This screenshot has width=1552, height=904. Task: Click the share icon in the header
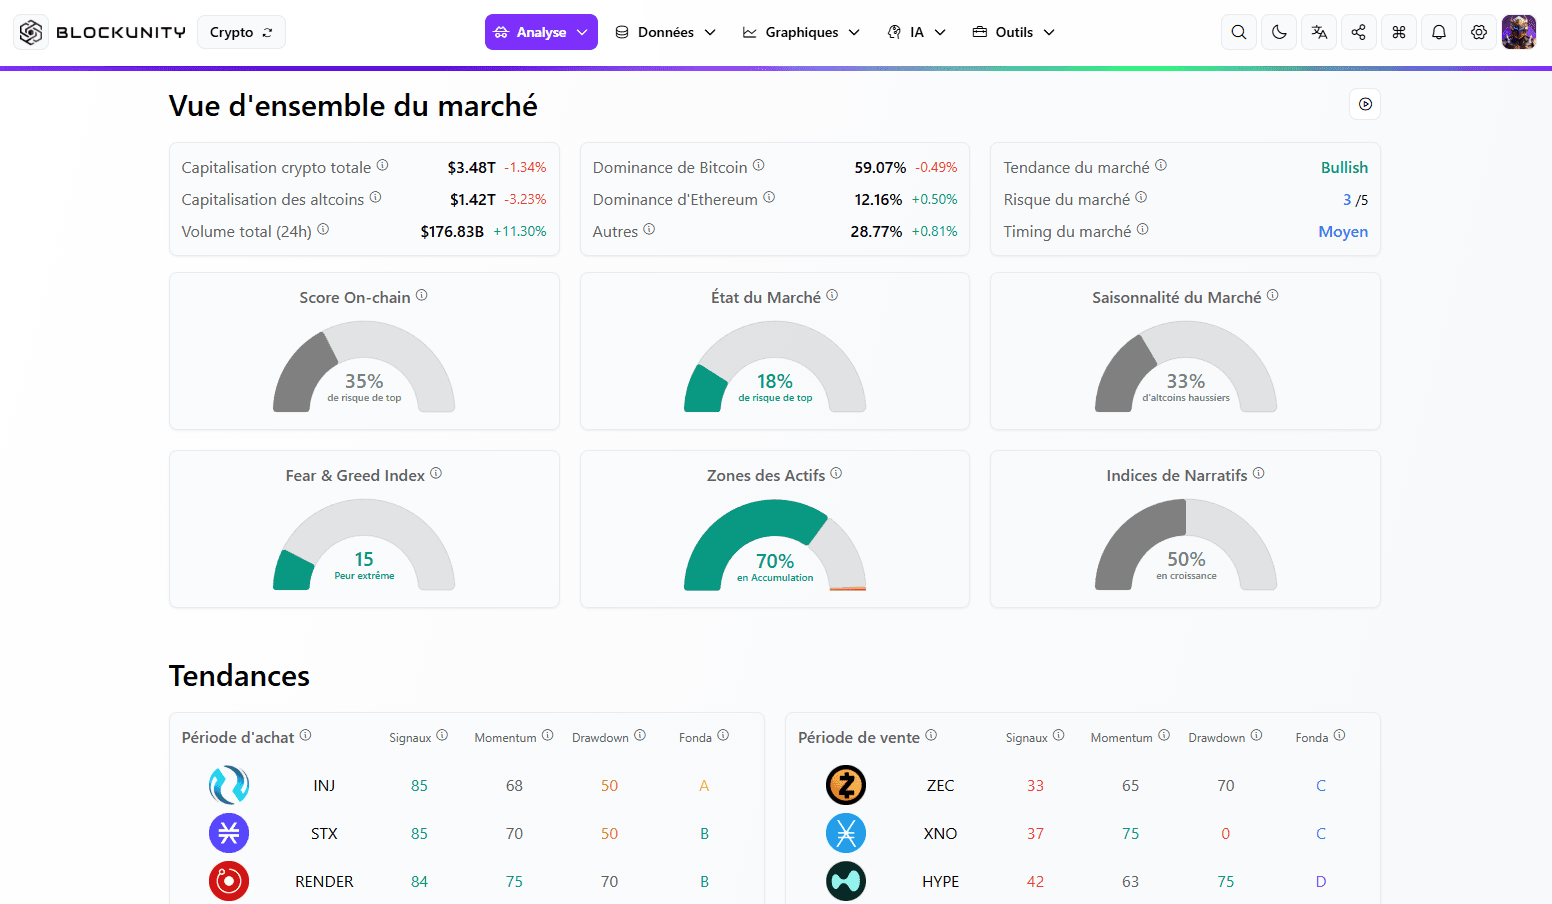[x=1358, y=32]
